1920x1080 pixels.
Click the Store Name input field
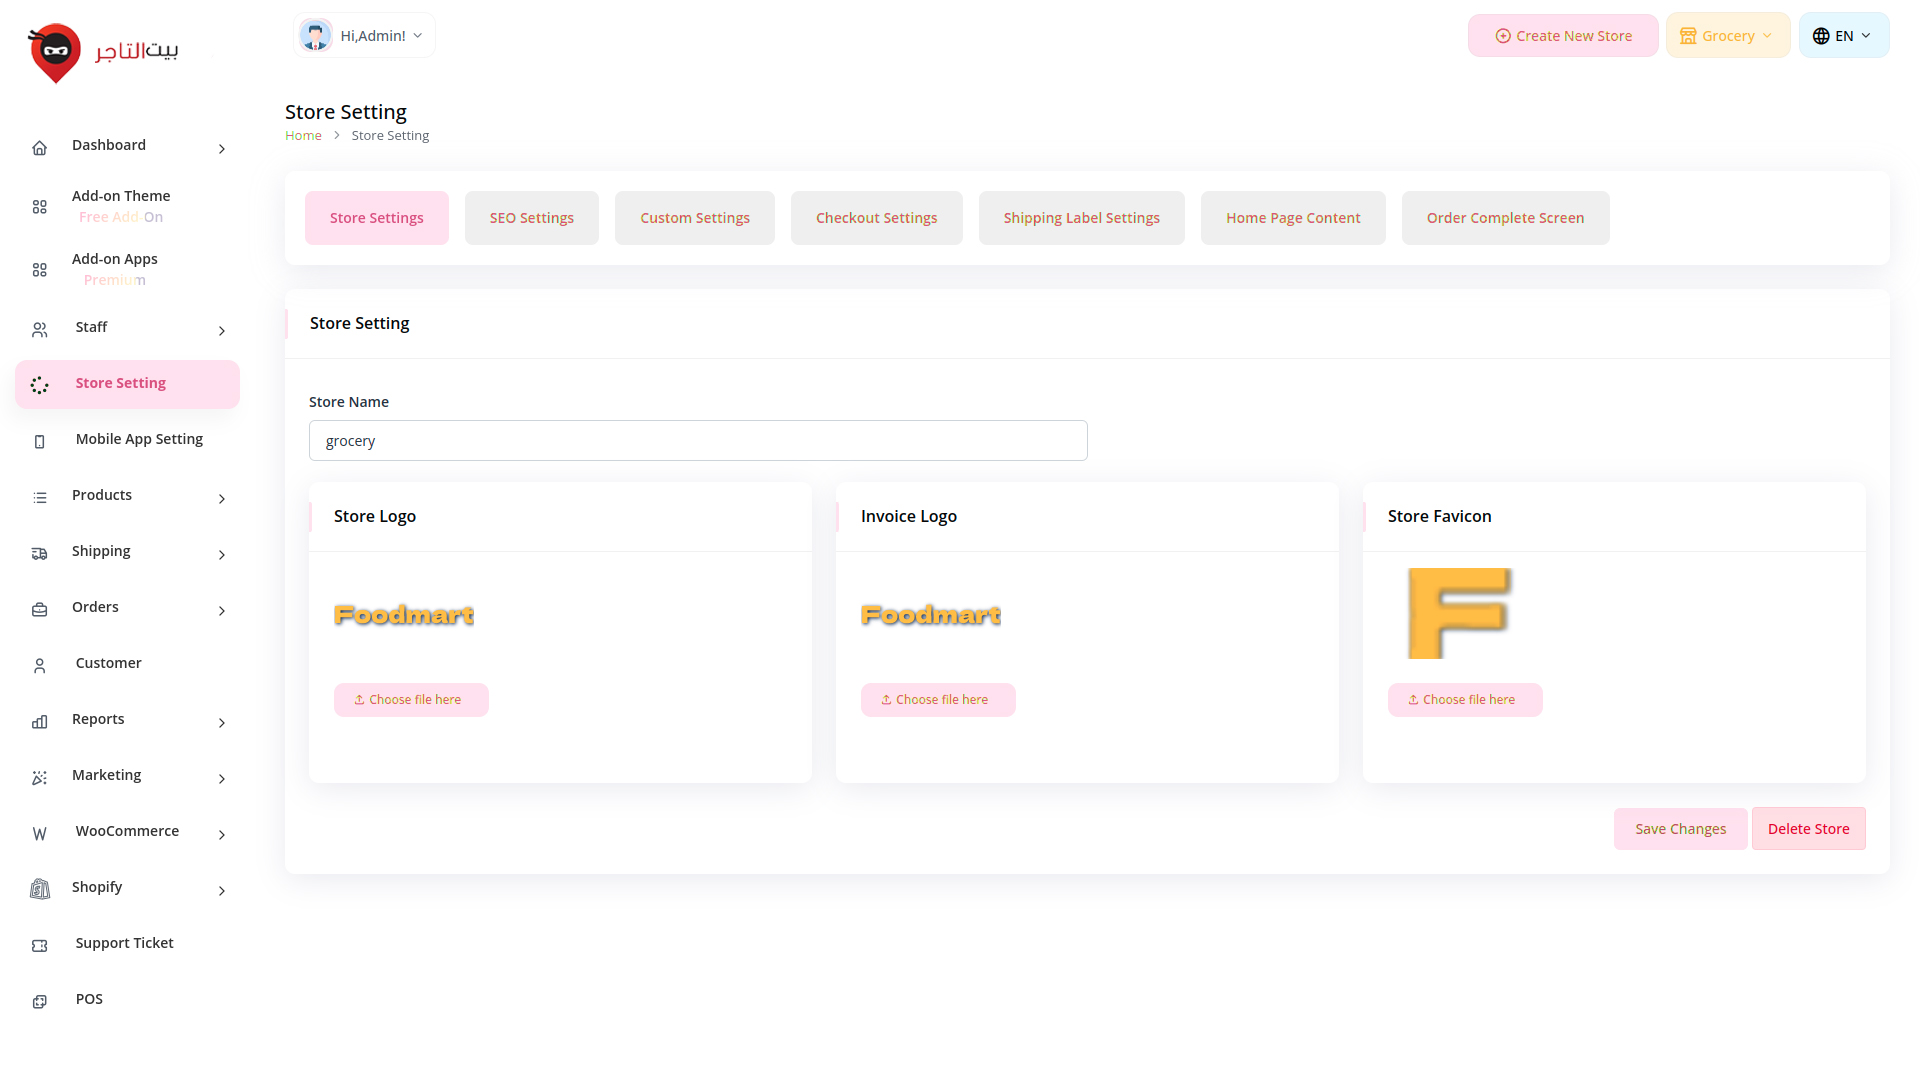tap(698, 441)
